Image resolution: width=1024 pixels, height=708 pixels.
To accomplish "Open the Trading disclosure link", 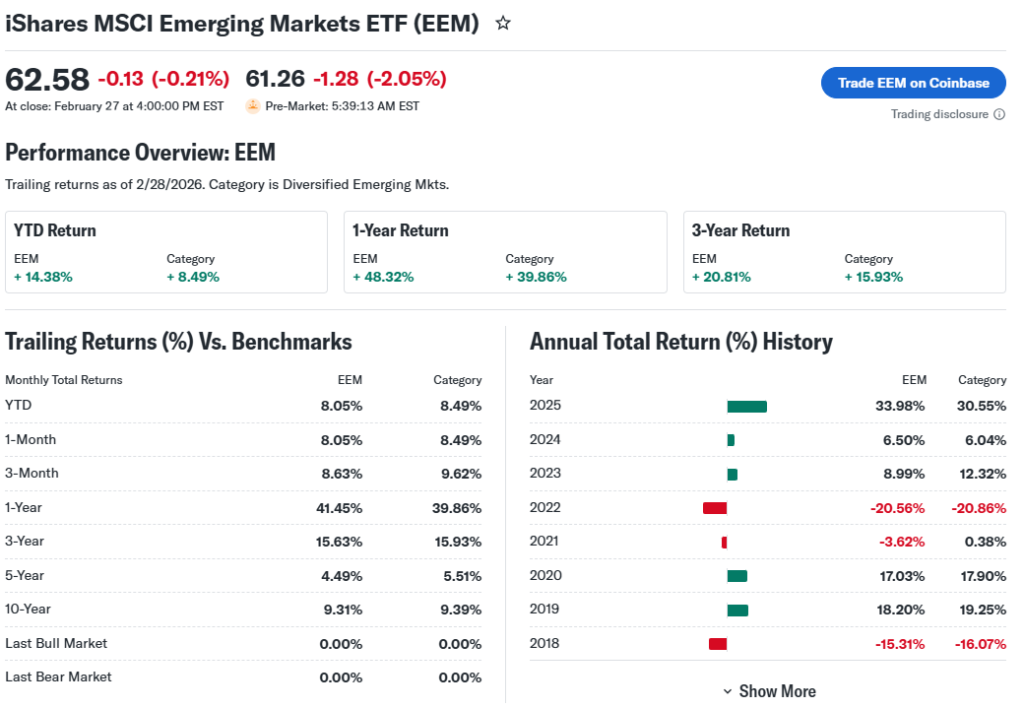I will tap(939, 114).
